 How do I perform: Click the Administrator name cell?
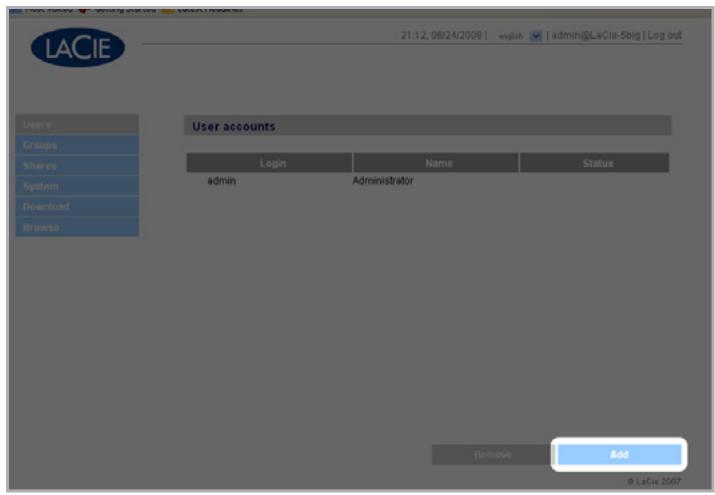383,180
